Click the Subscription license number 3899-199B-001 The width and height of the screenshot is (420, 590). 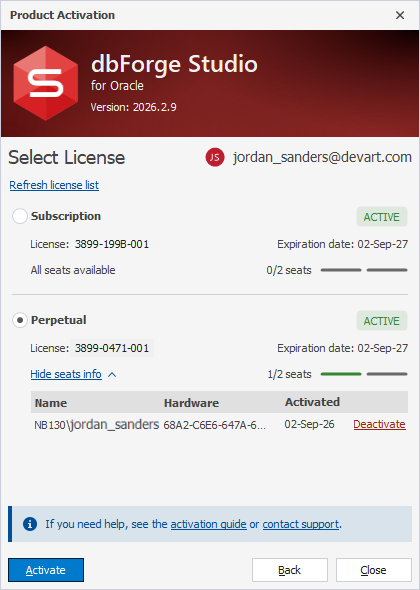point(112,244)
